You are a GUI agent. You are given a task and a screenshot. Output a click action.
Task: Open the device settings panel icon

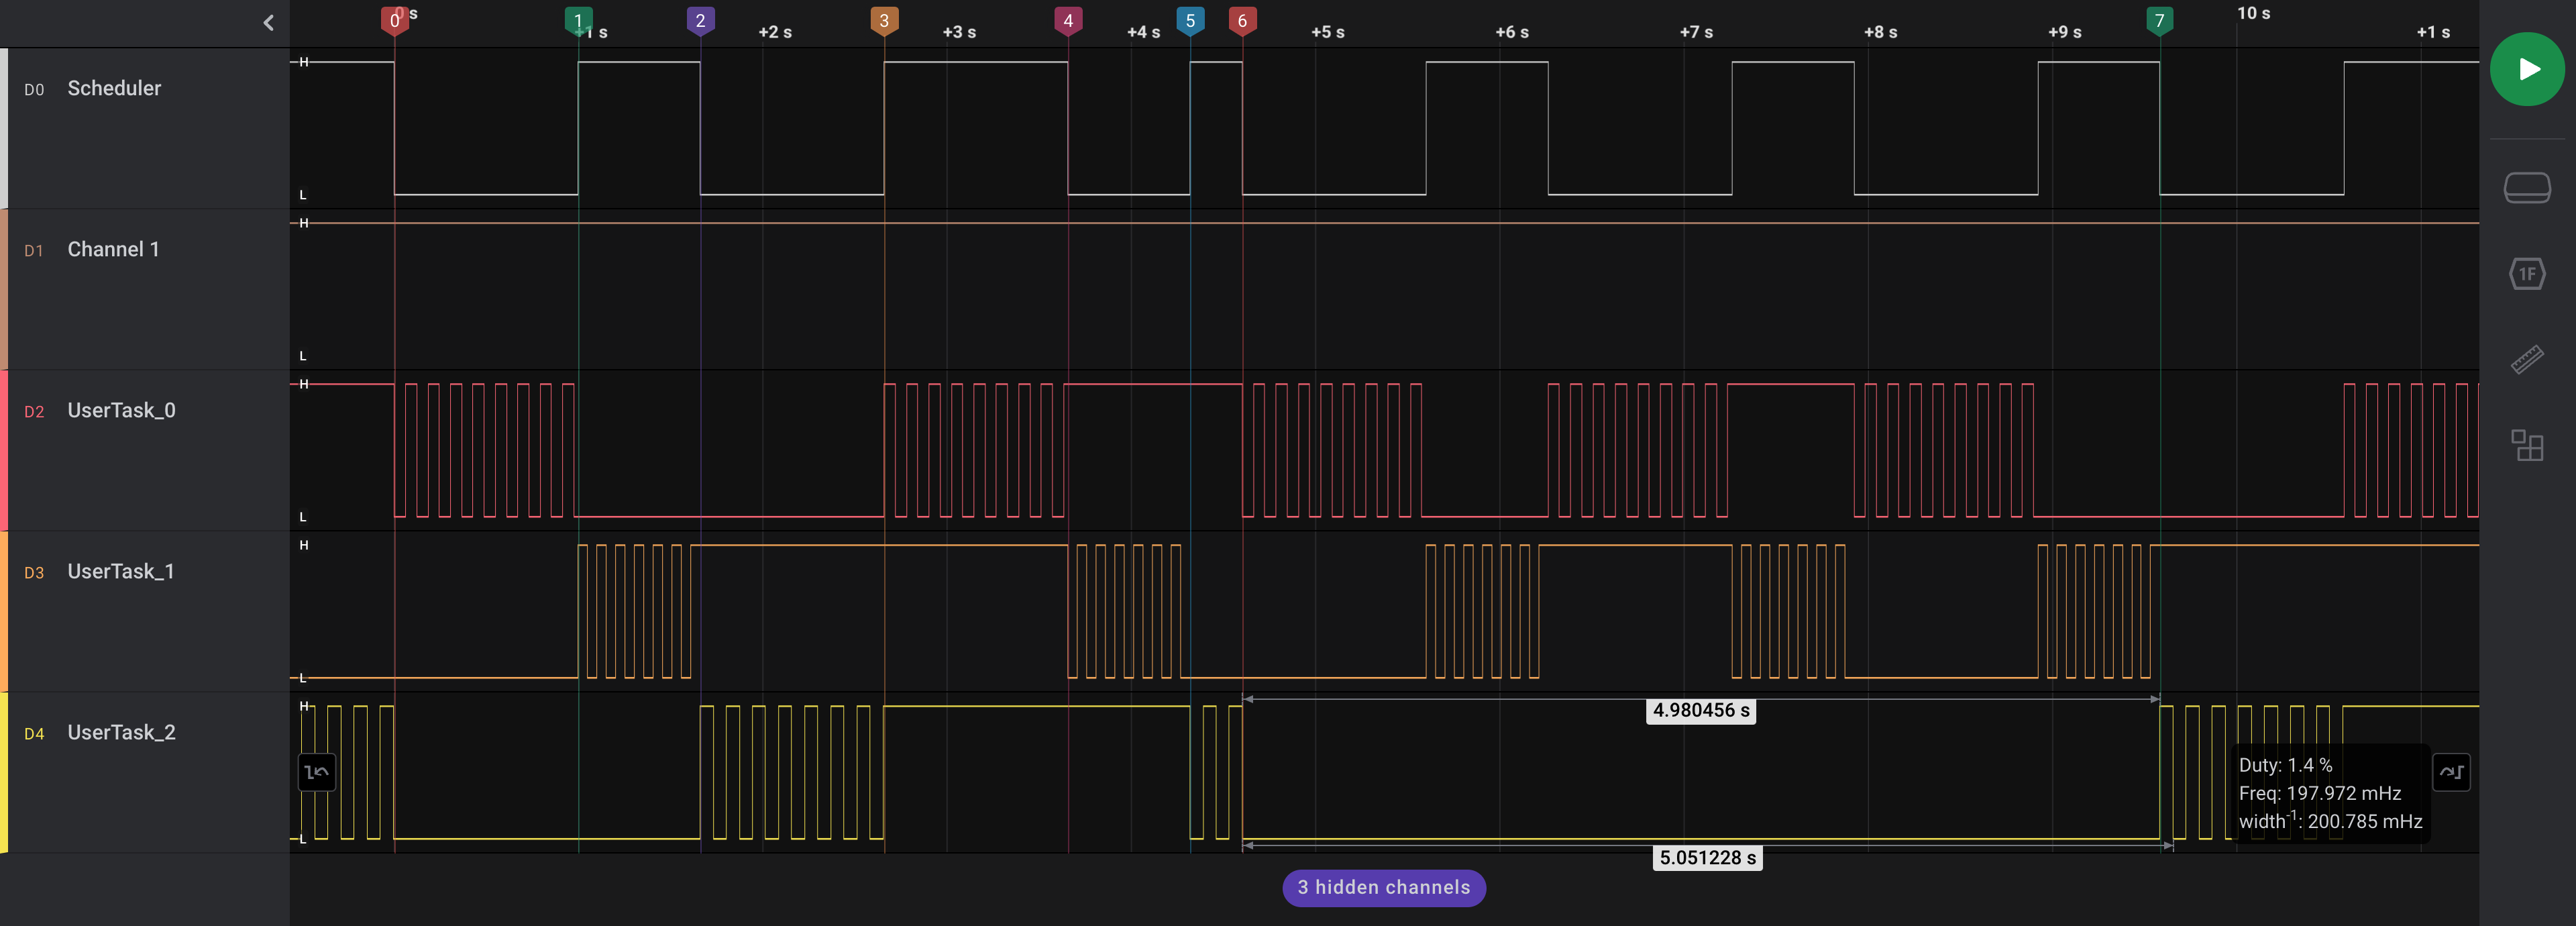coord(2526,187)
